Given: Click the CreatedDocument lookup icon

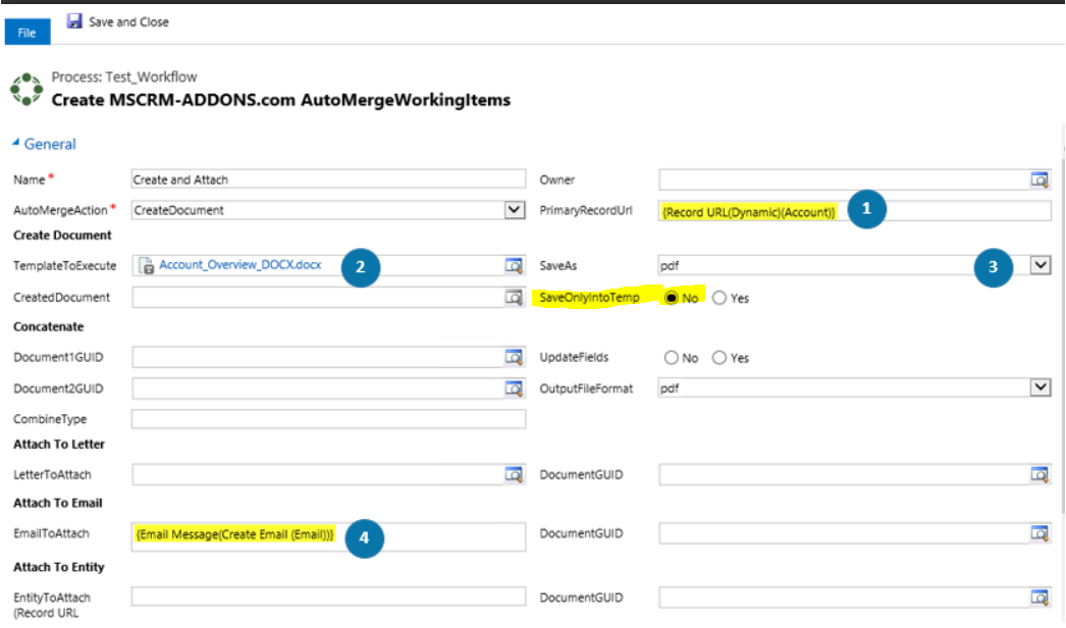Looking at the screenshot, I should click(514, 298).
